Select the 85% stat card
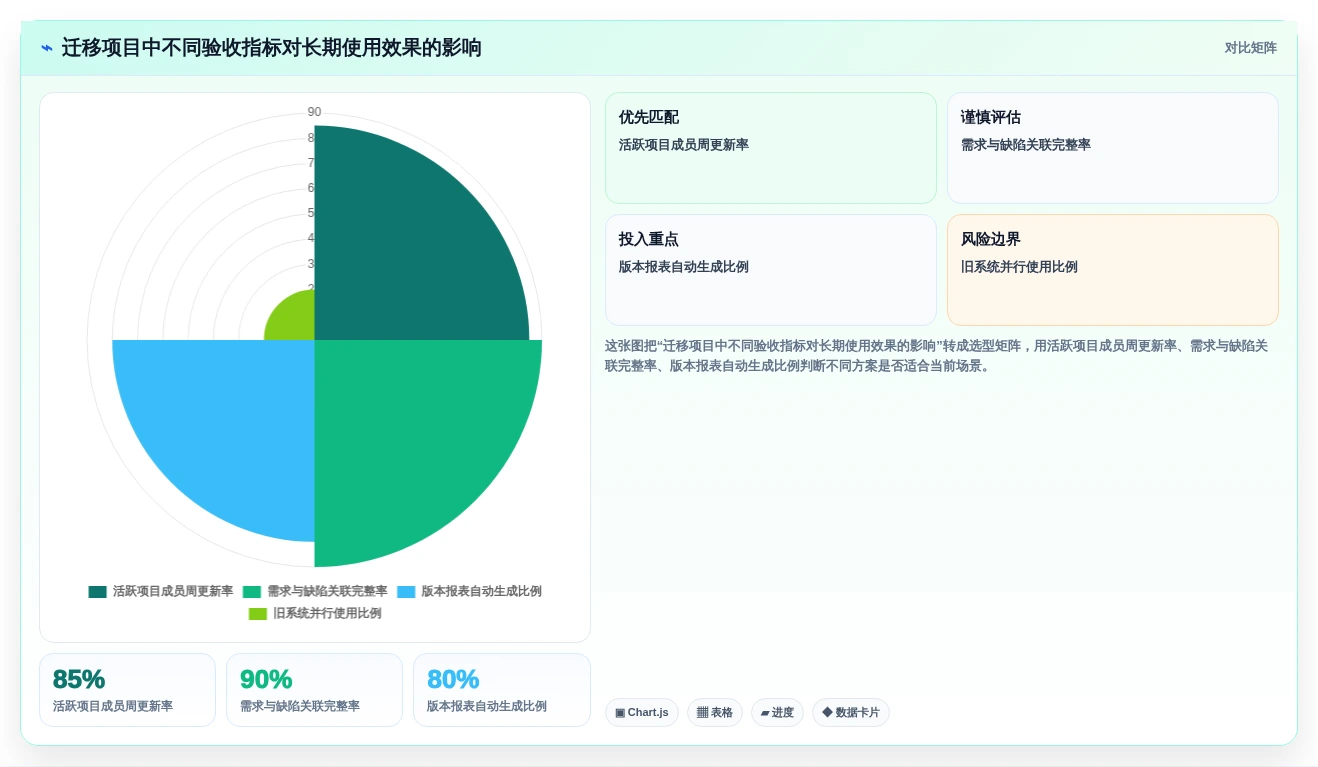Screen dimensions: 1318x767 coord(127,690)
